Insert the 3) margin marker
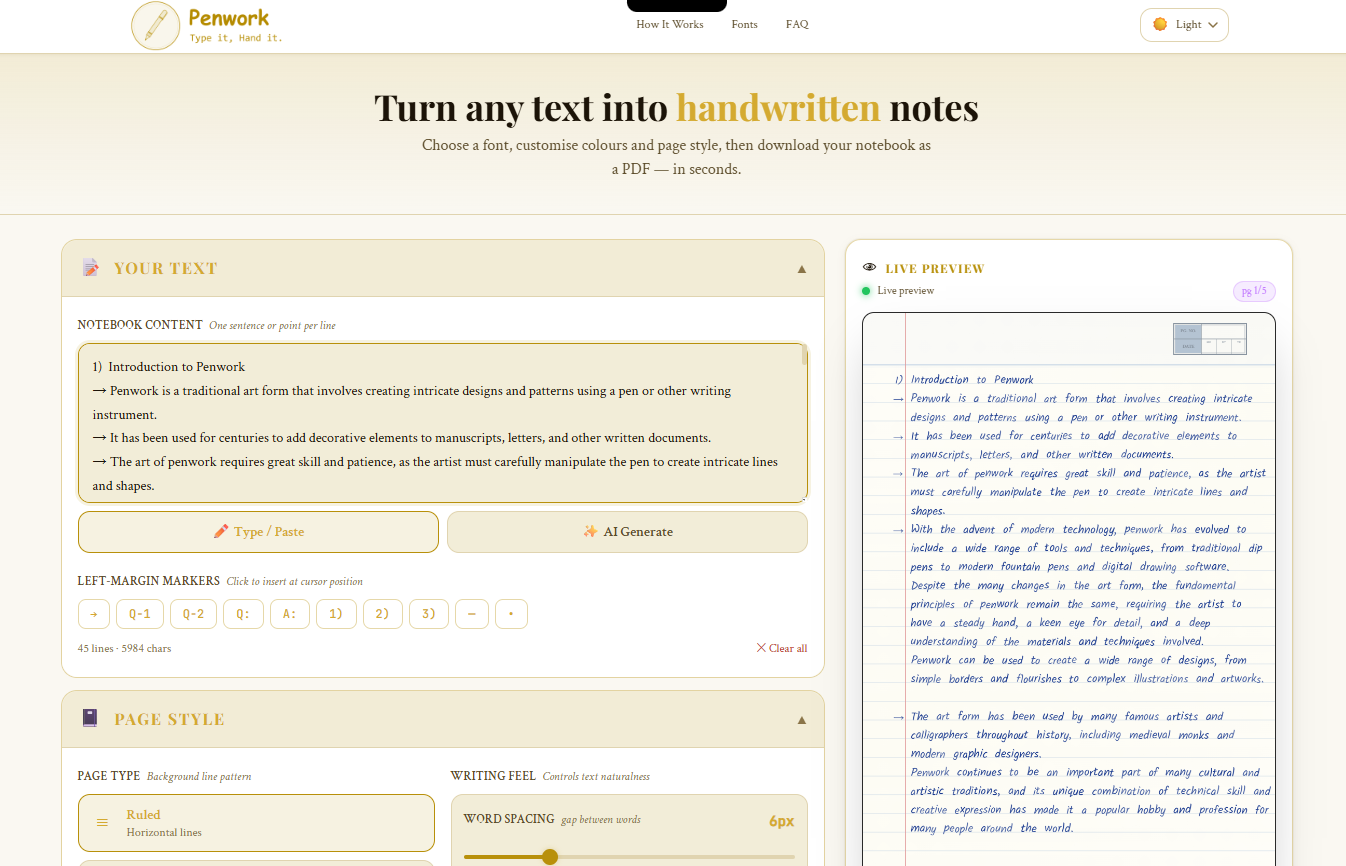1346x866 pixels. click(x=429, y=614)
